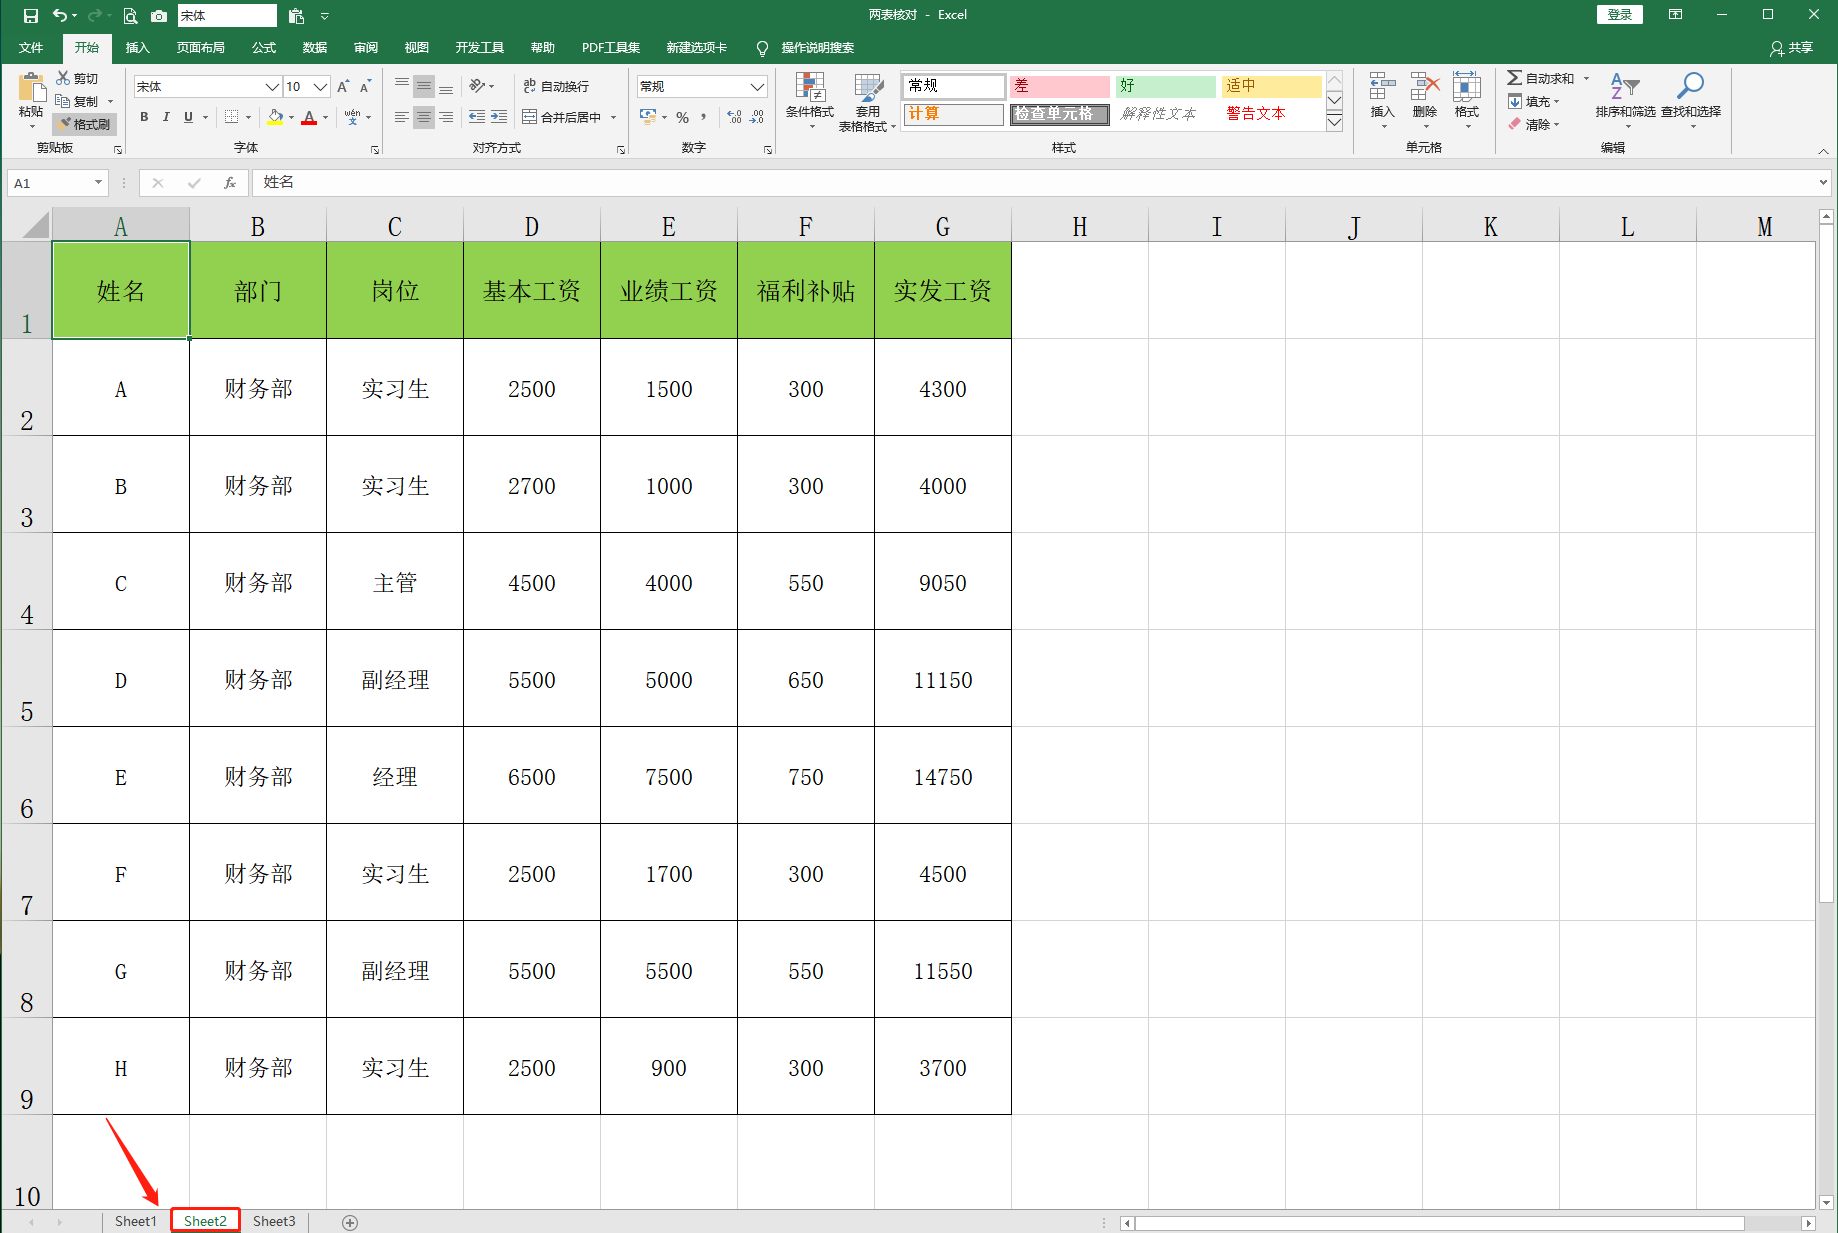
Task: Click the text orientation icon
Action: 478,86
